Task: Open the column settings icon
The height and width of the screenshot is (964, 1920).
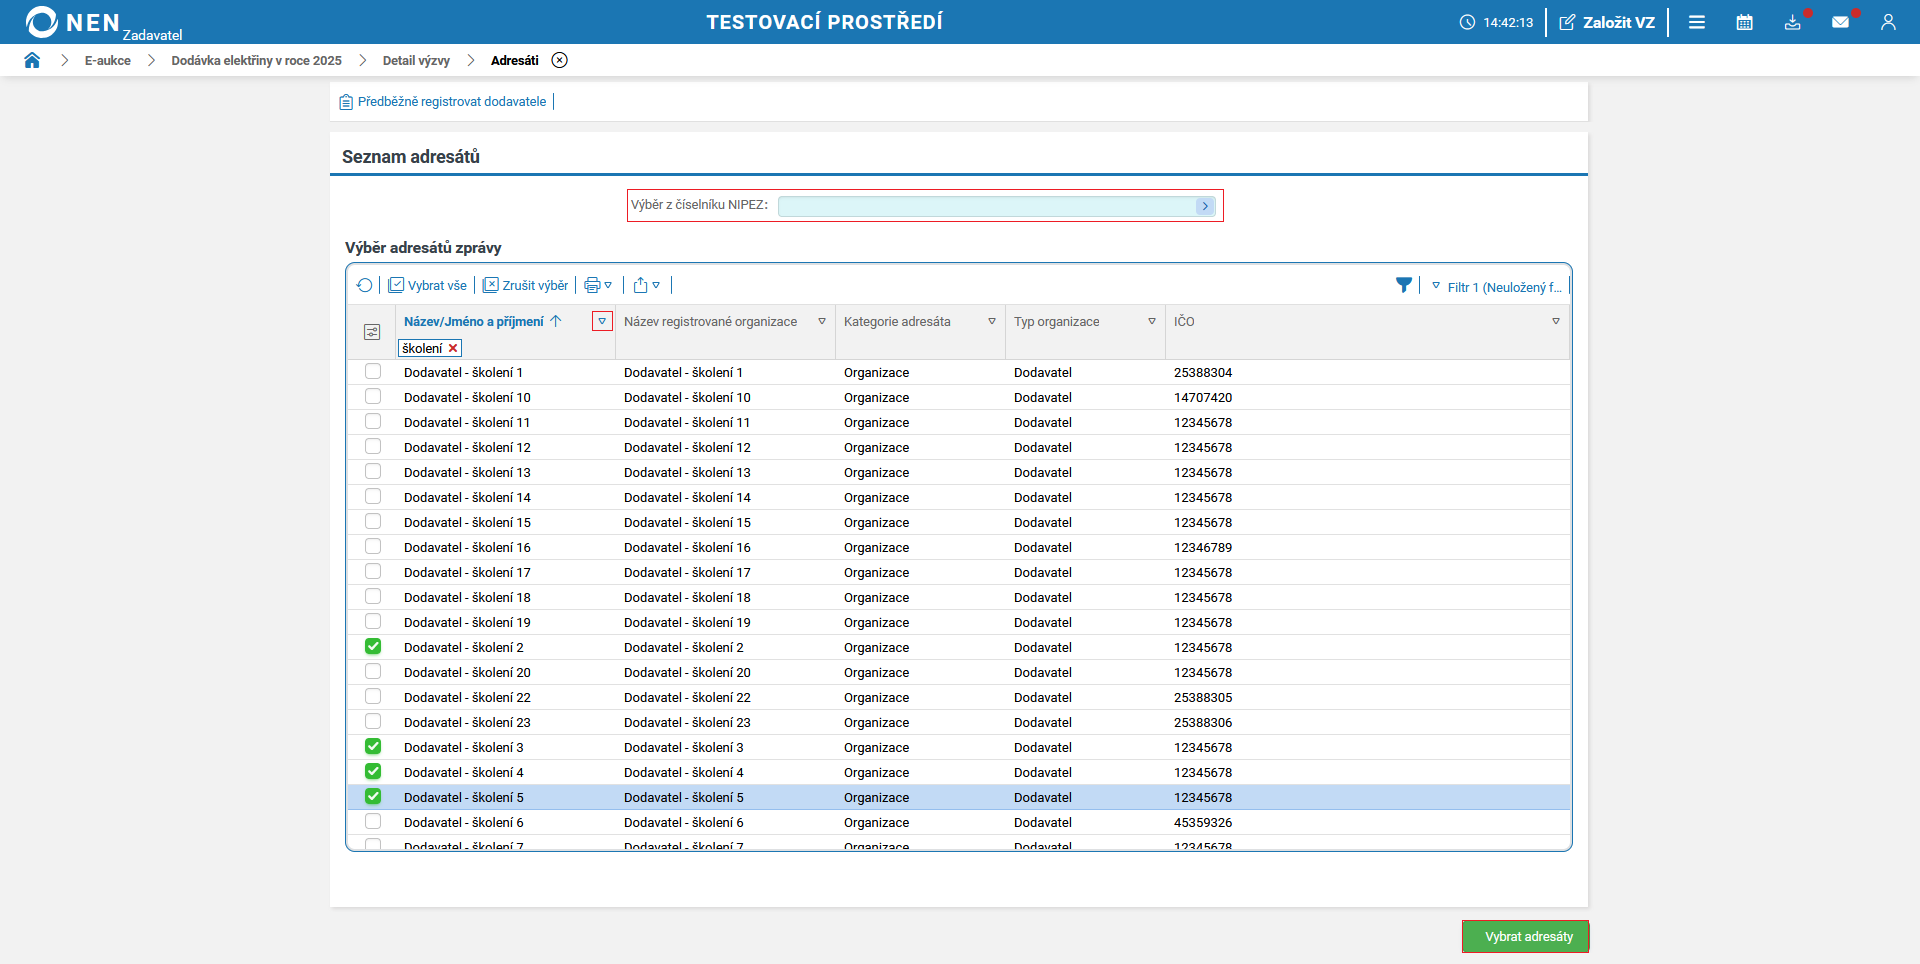Action: coord(372,332)
